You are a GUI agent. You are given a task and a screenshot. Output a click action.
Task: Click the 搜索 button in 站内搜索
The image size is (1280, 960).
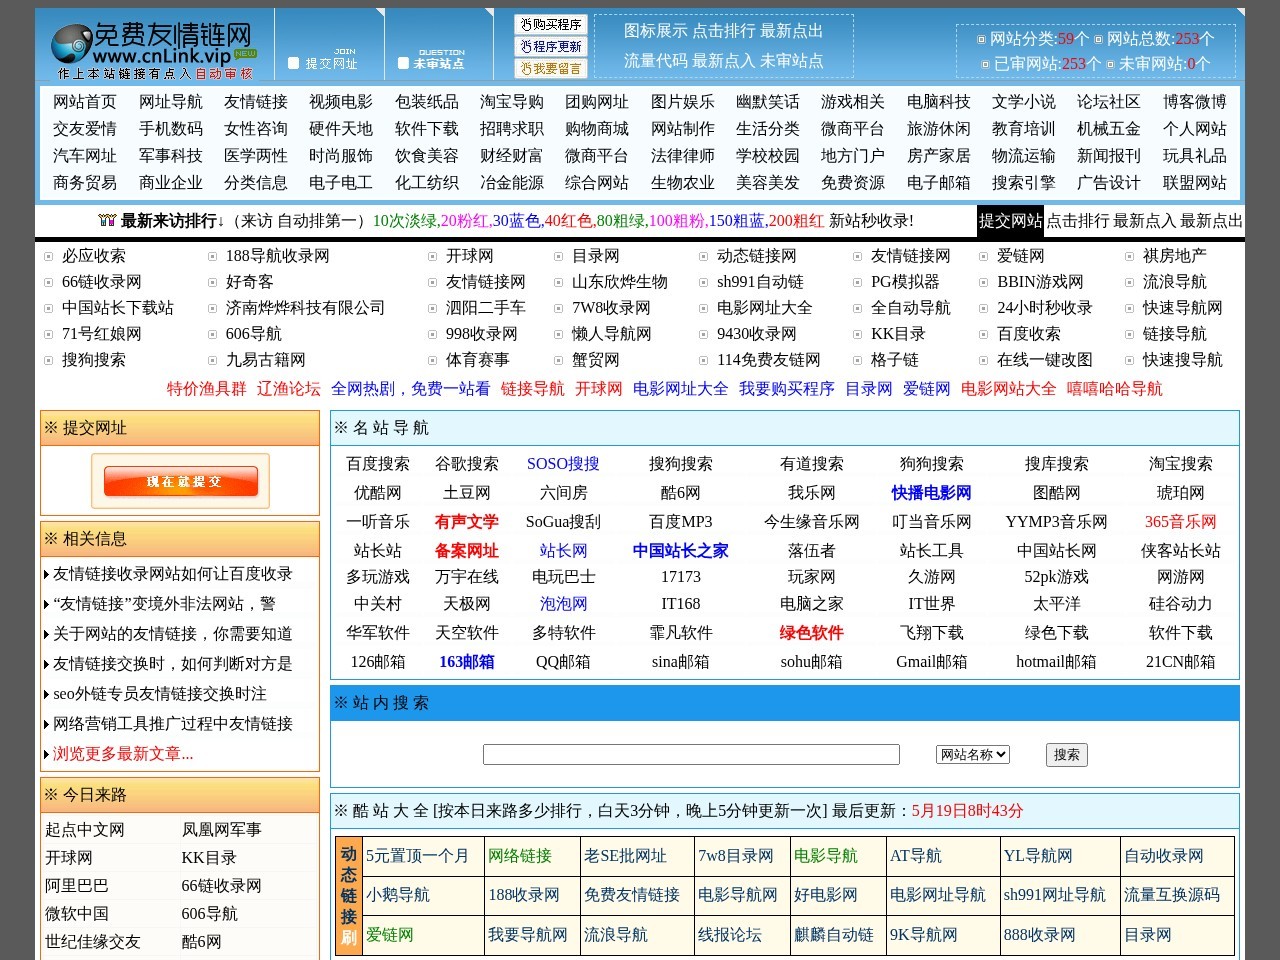pyautogui.click(x=1066, y=755)
